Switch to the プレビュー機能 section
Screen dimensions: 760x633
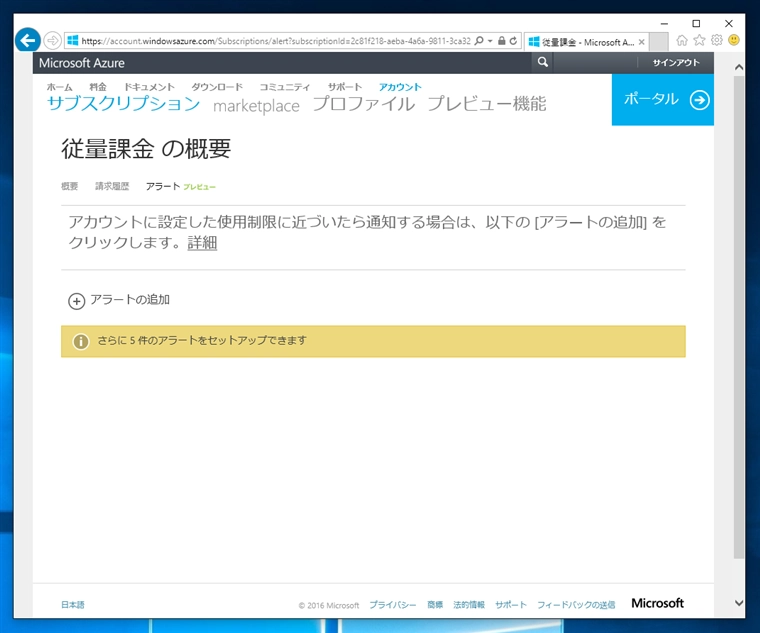point(487,104)
